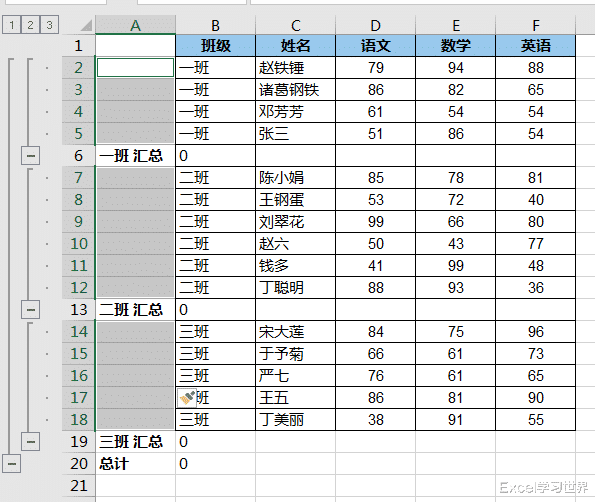Select column D header
Image resolution: width=595 pixels, height=502 pixels.
coord(376,25)
